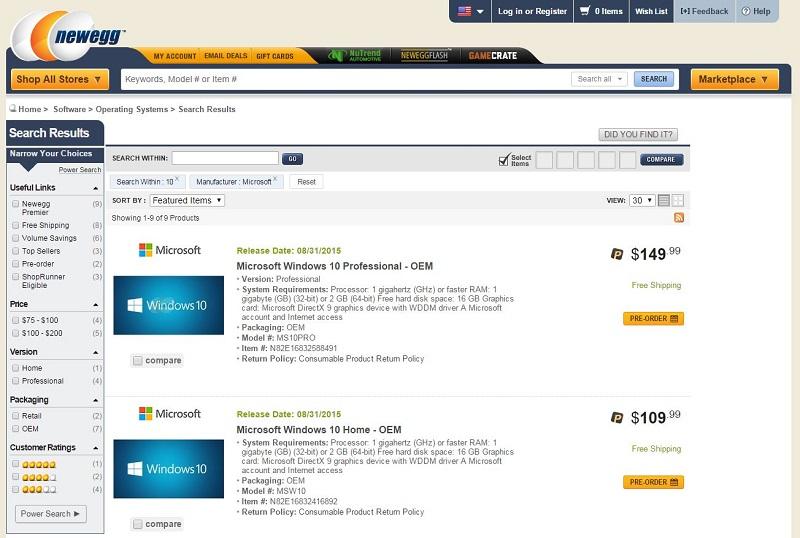
Task: Click Log in or Register
Action: point(532,11)
